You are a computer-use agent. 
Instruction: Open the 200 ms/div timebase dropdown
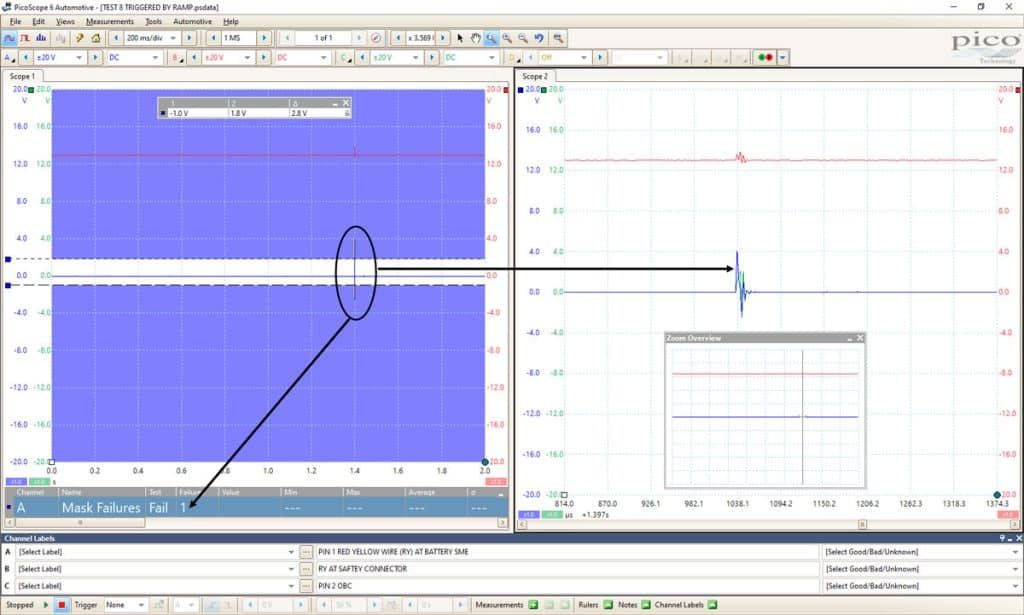173,38
